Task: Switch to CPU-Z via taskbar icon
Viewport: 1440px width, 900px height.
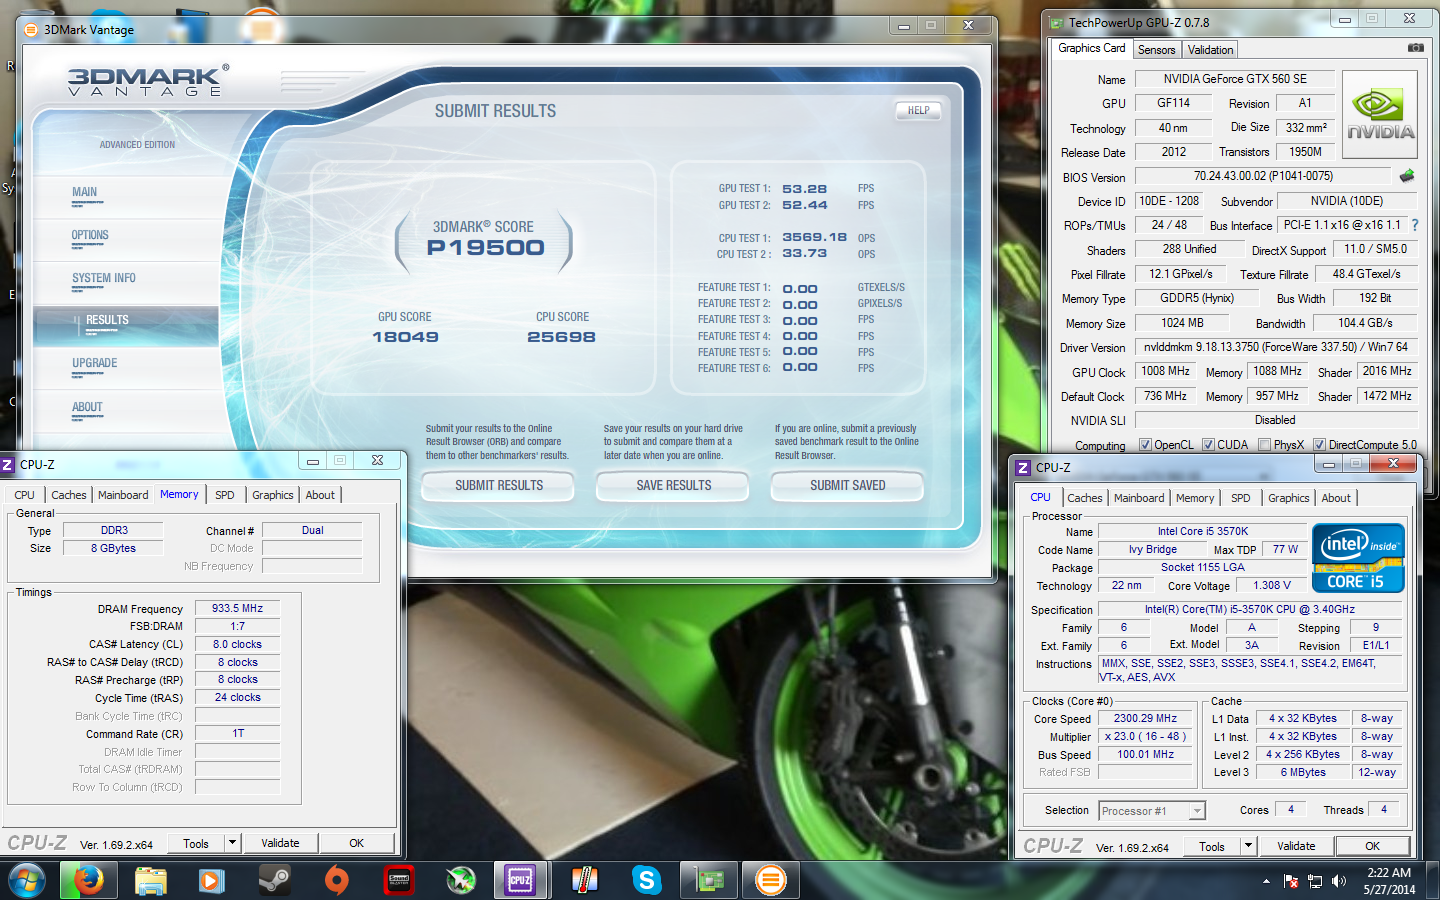Action: tap(521, 880)
